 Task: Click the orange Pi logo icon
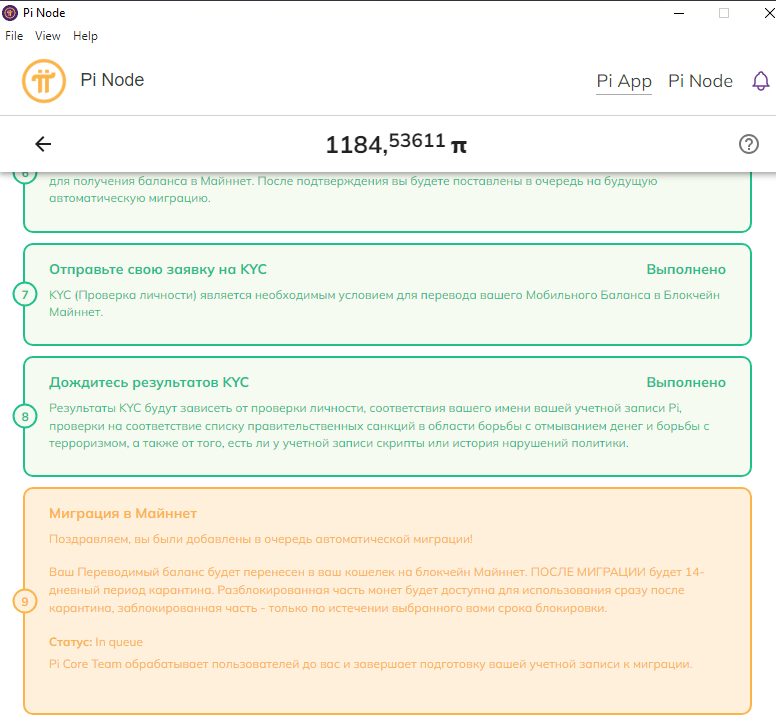click(44, 81)
